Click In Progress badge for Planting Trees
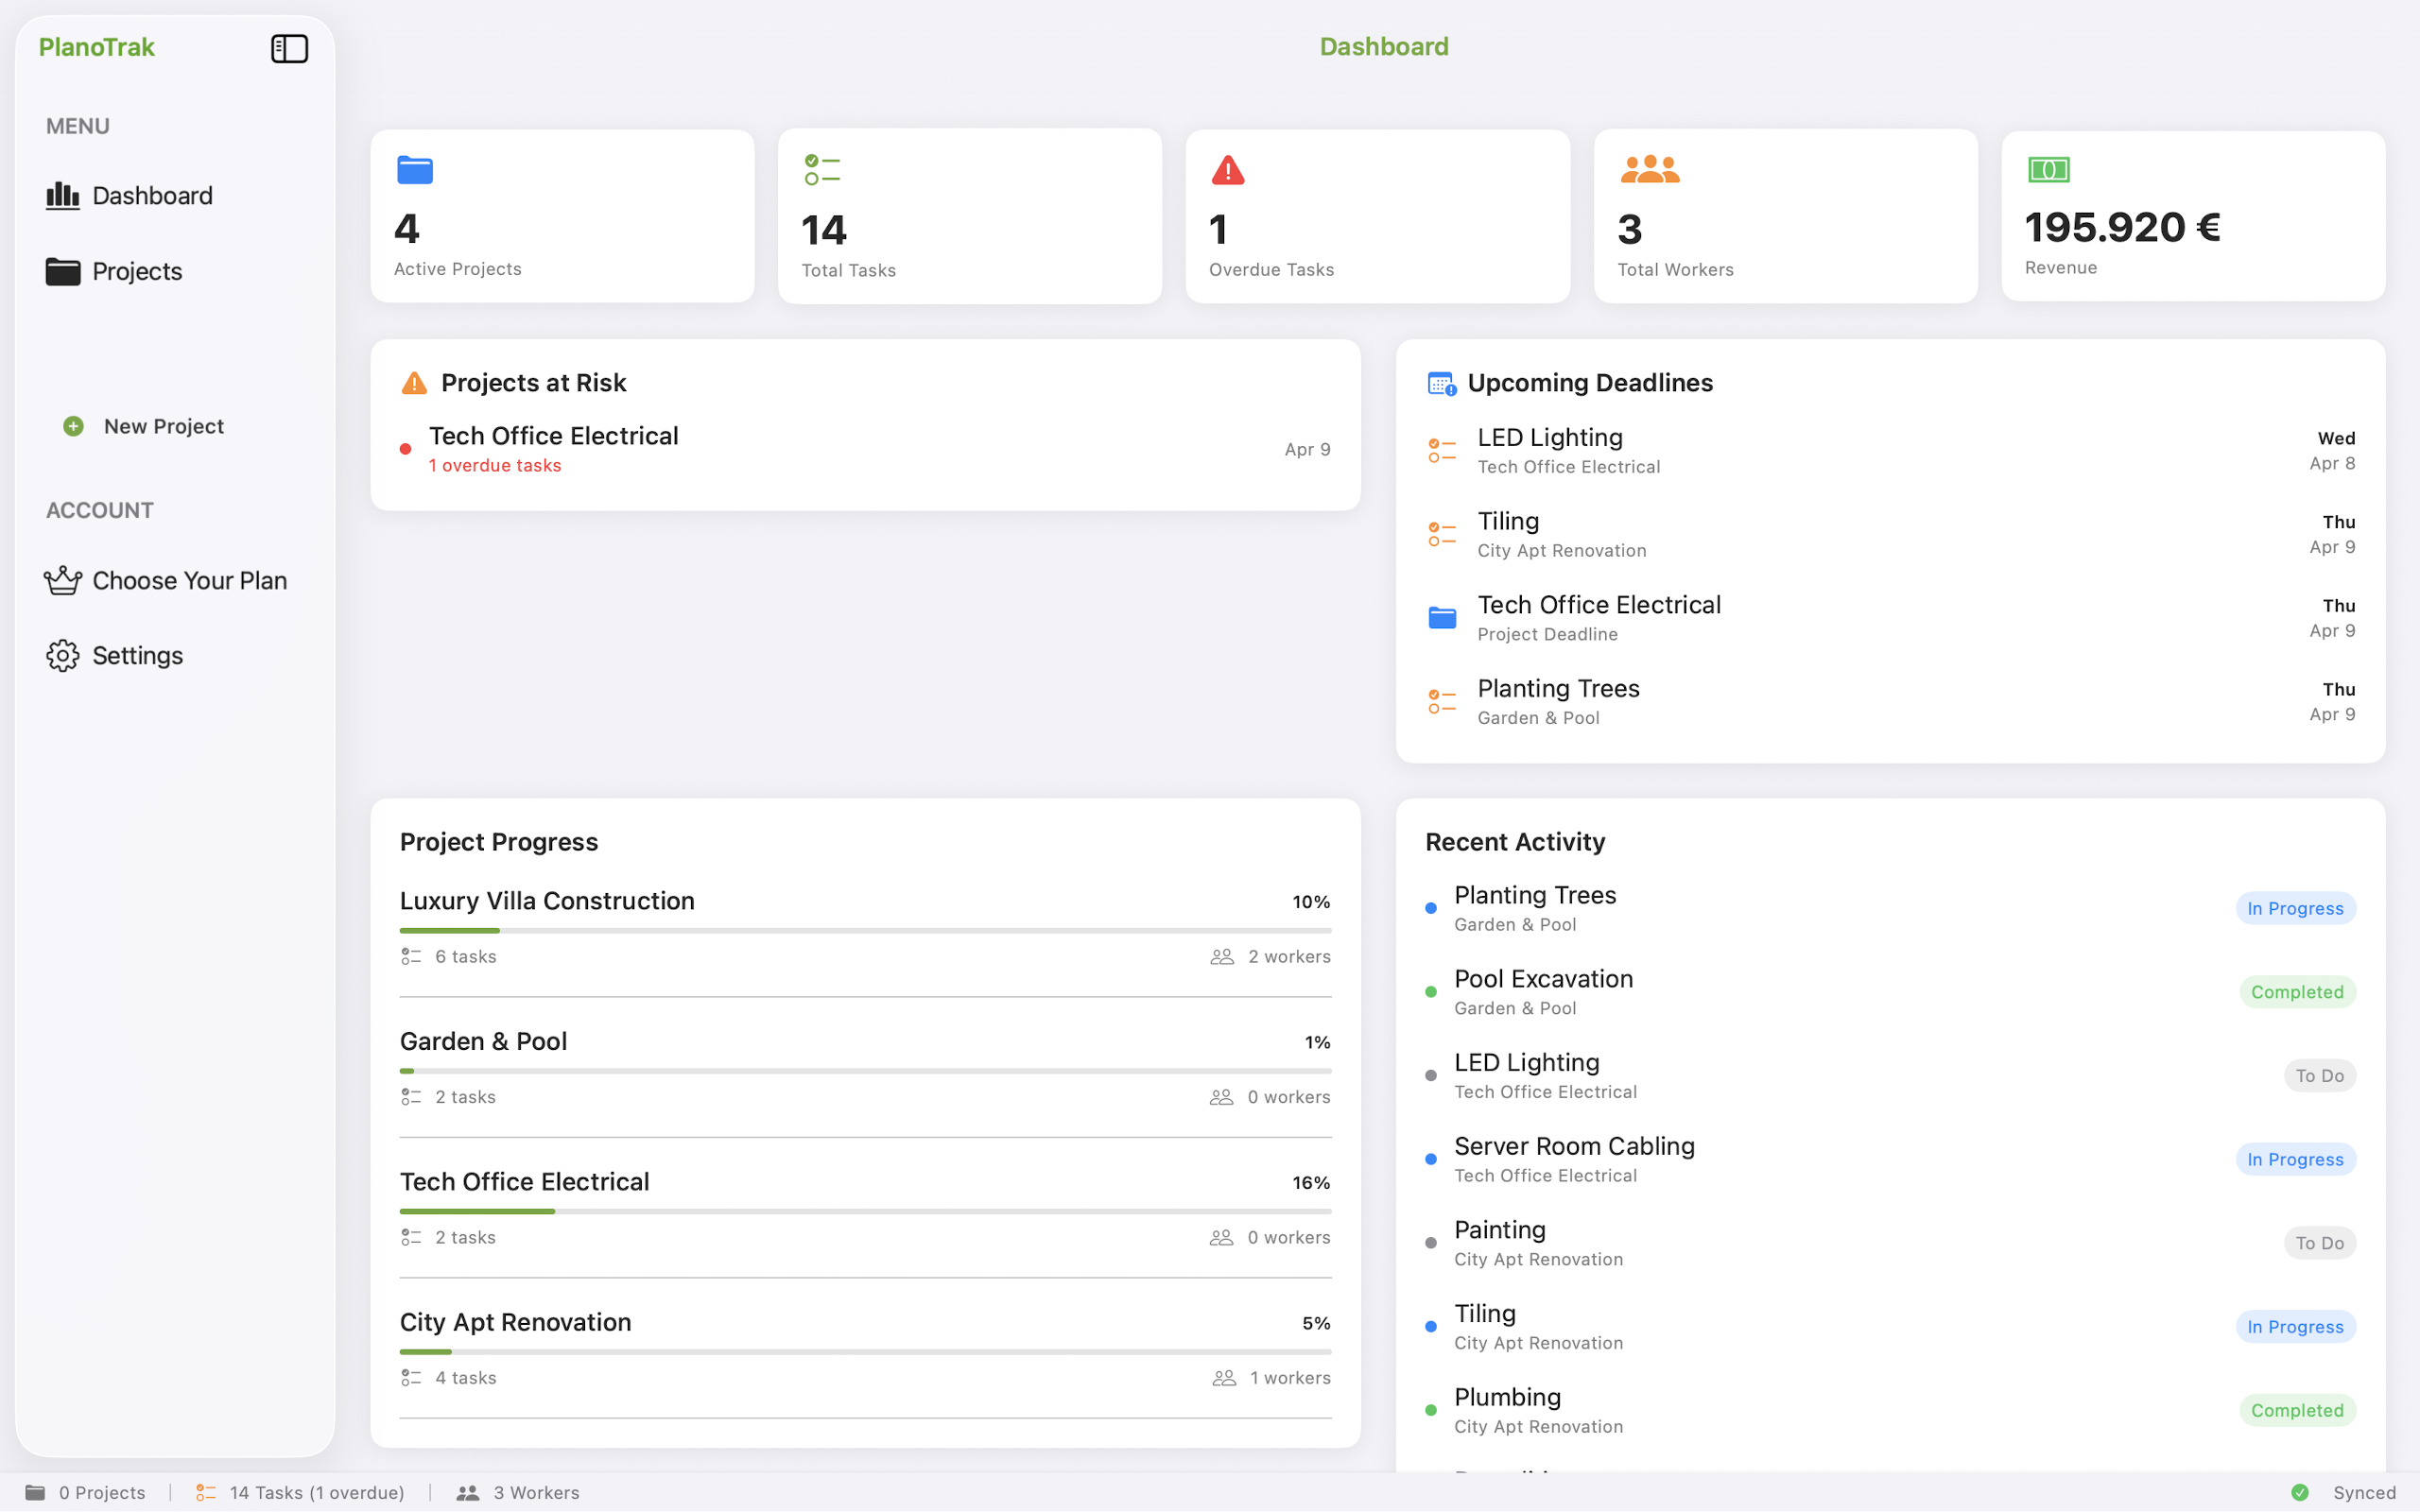The height and width of the screenshot is (1512, 2420). tap(2295, 908)
